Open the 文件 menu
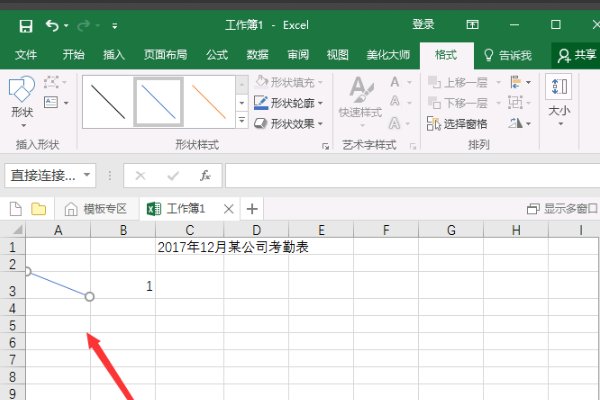 pos(26,55)
